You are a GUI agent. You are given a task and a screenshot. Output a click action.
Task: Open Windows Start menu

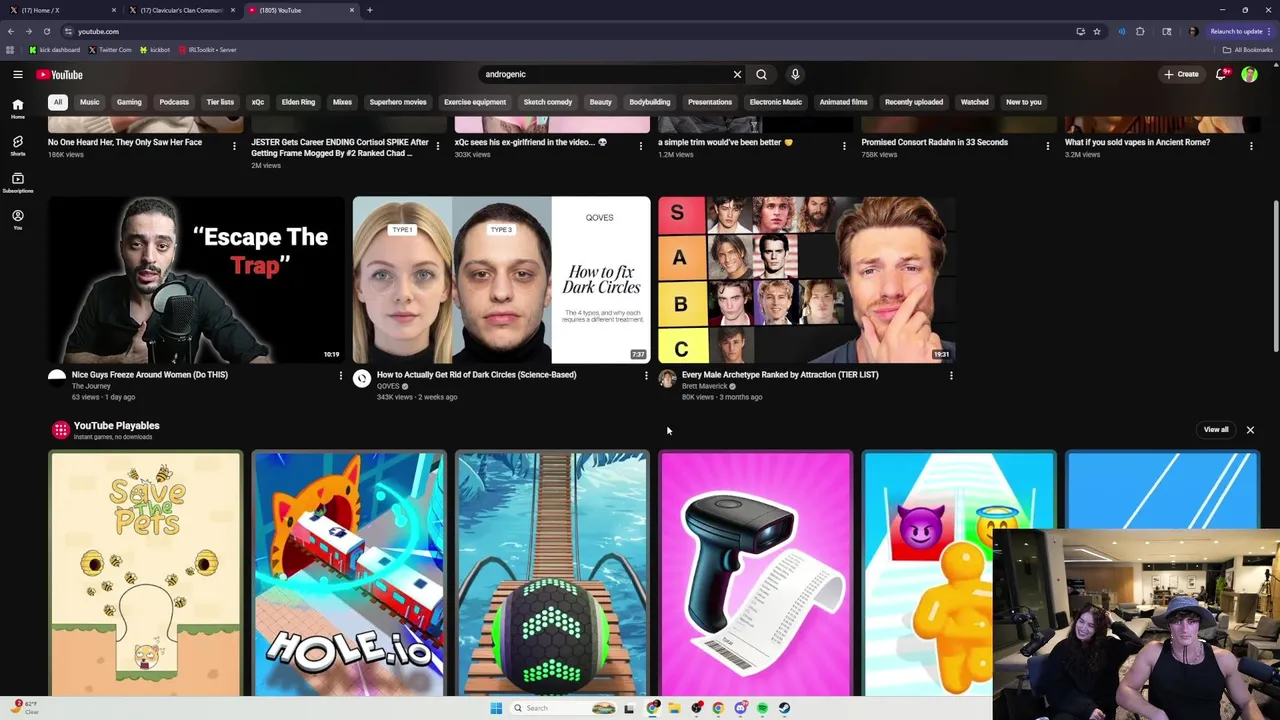496,708
